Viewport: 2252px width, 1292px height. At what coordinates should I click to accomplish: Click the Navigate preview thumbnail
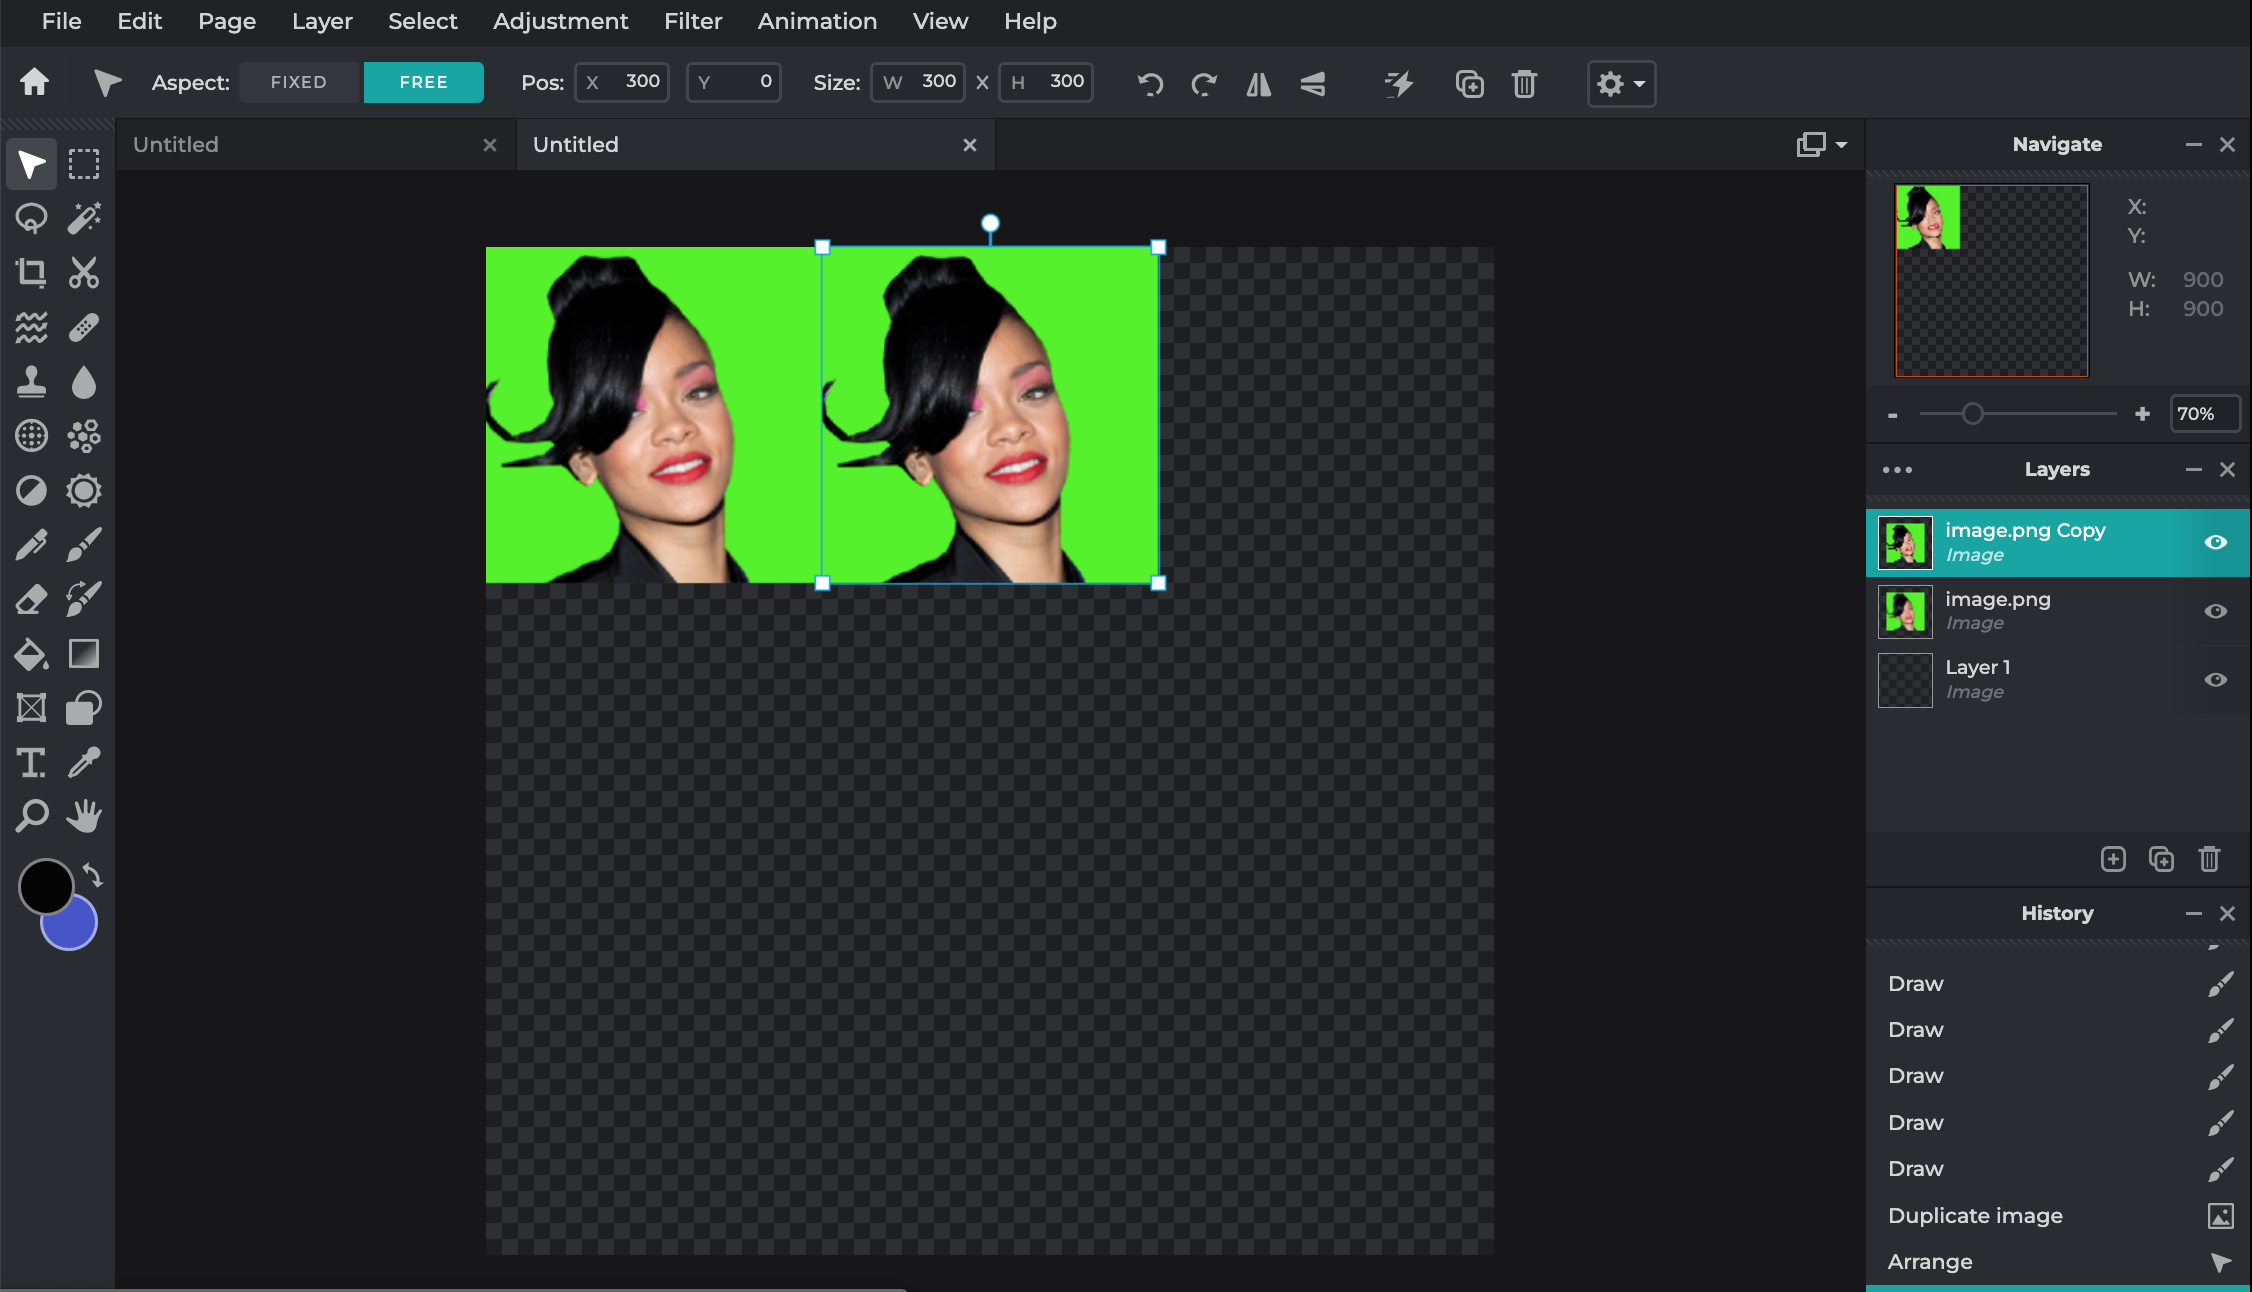(x=1992, y=281)
